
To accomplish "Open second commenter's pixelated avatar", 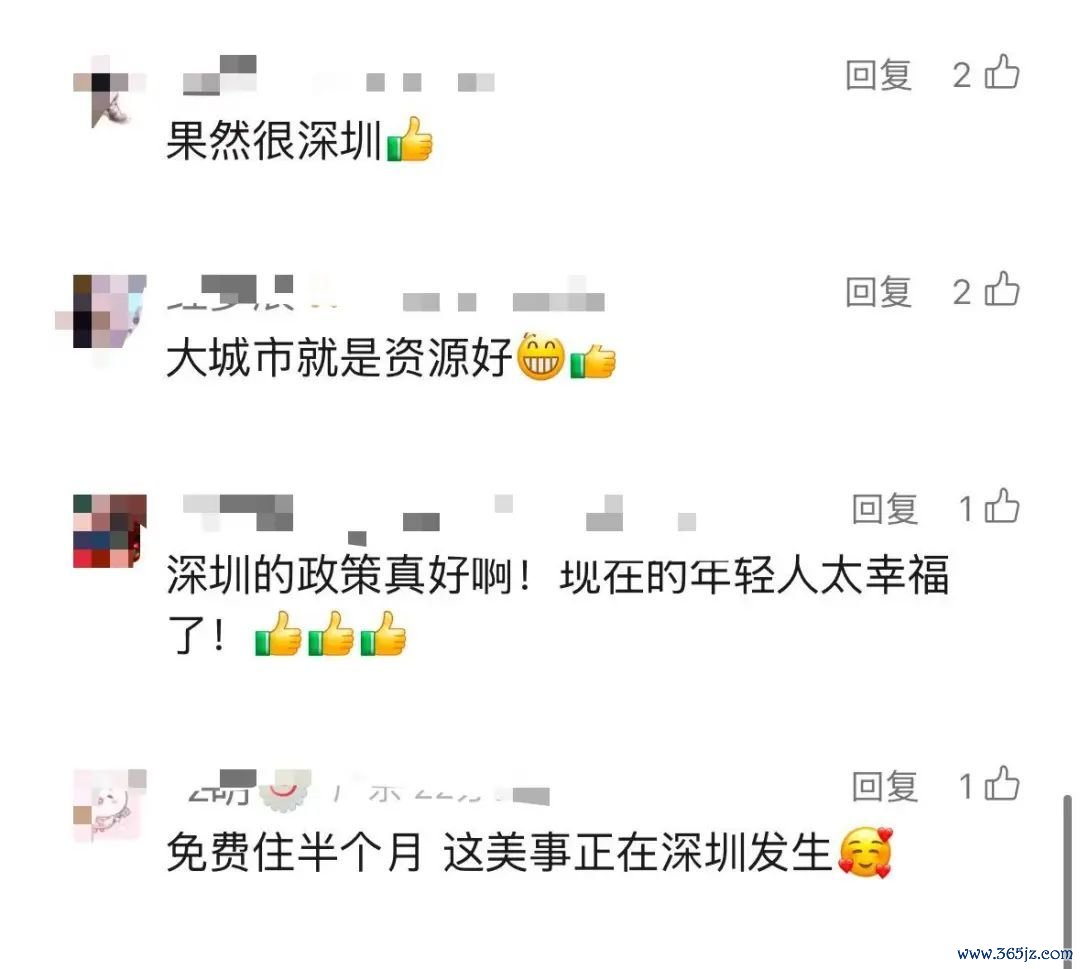I will click(x=110, y=311).
